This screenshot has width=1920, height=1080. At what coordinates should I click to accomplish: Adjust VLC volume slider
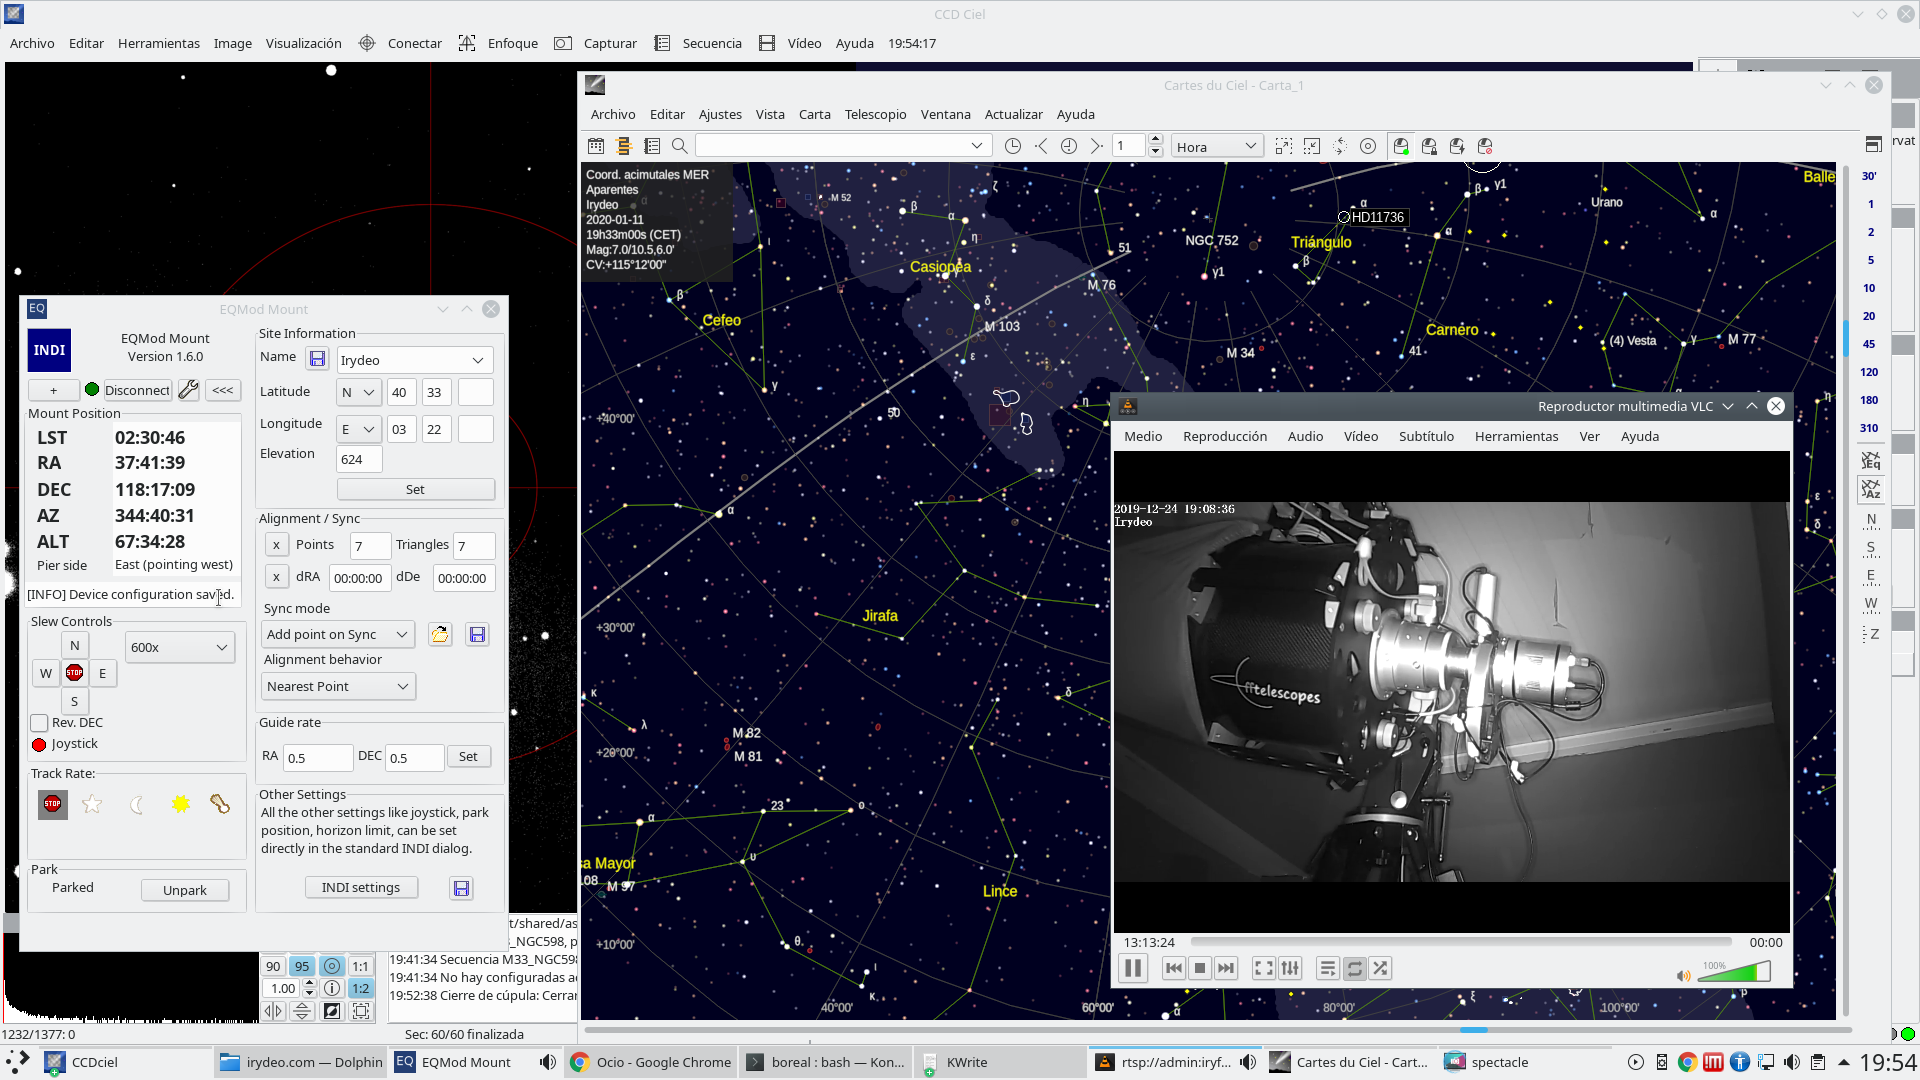(x=1735, y=971)
